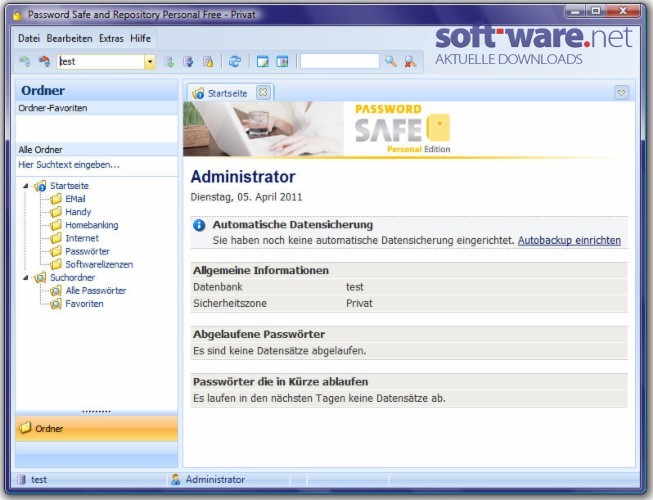
Task: Click the add database toolbar icon
Action: pyautogui.click(x=169, y=62)
